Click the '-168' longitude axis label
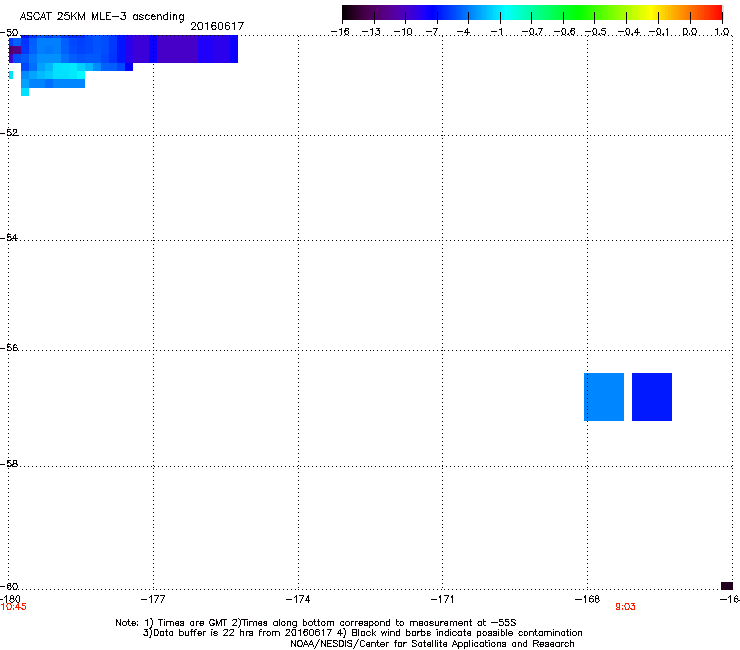This screenshot has width=740, height=650. click(x=588, y=599)
